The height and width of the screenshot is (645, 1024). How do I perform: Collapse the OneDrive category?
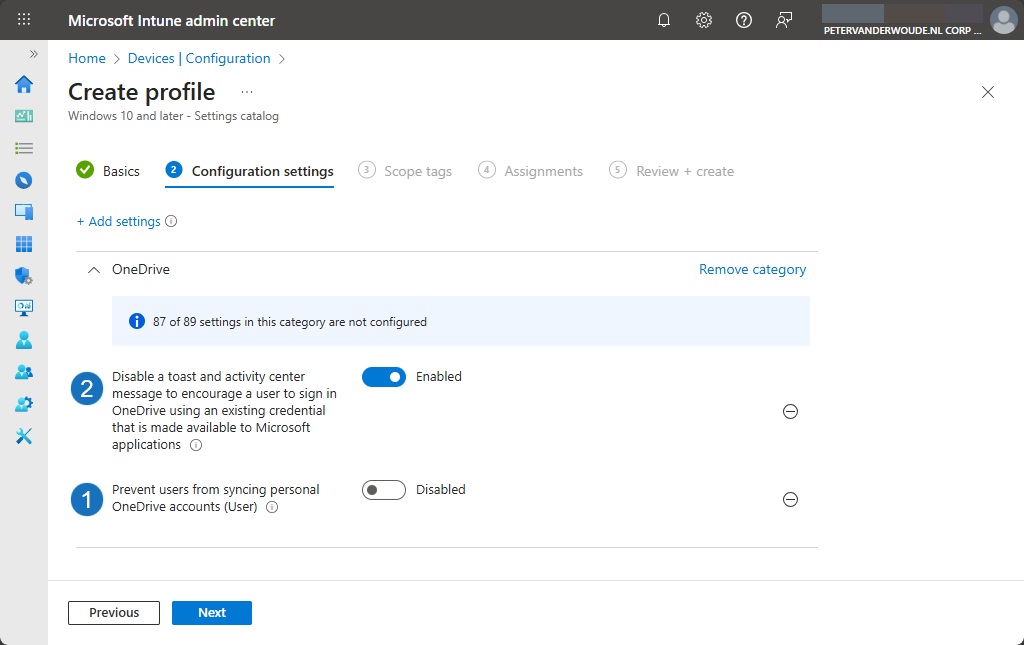click(x=94, y=270)
